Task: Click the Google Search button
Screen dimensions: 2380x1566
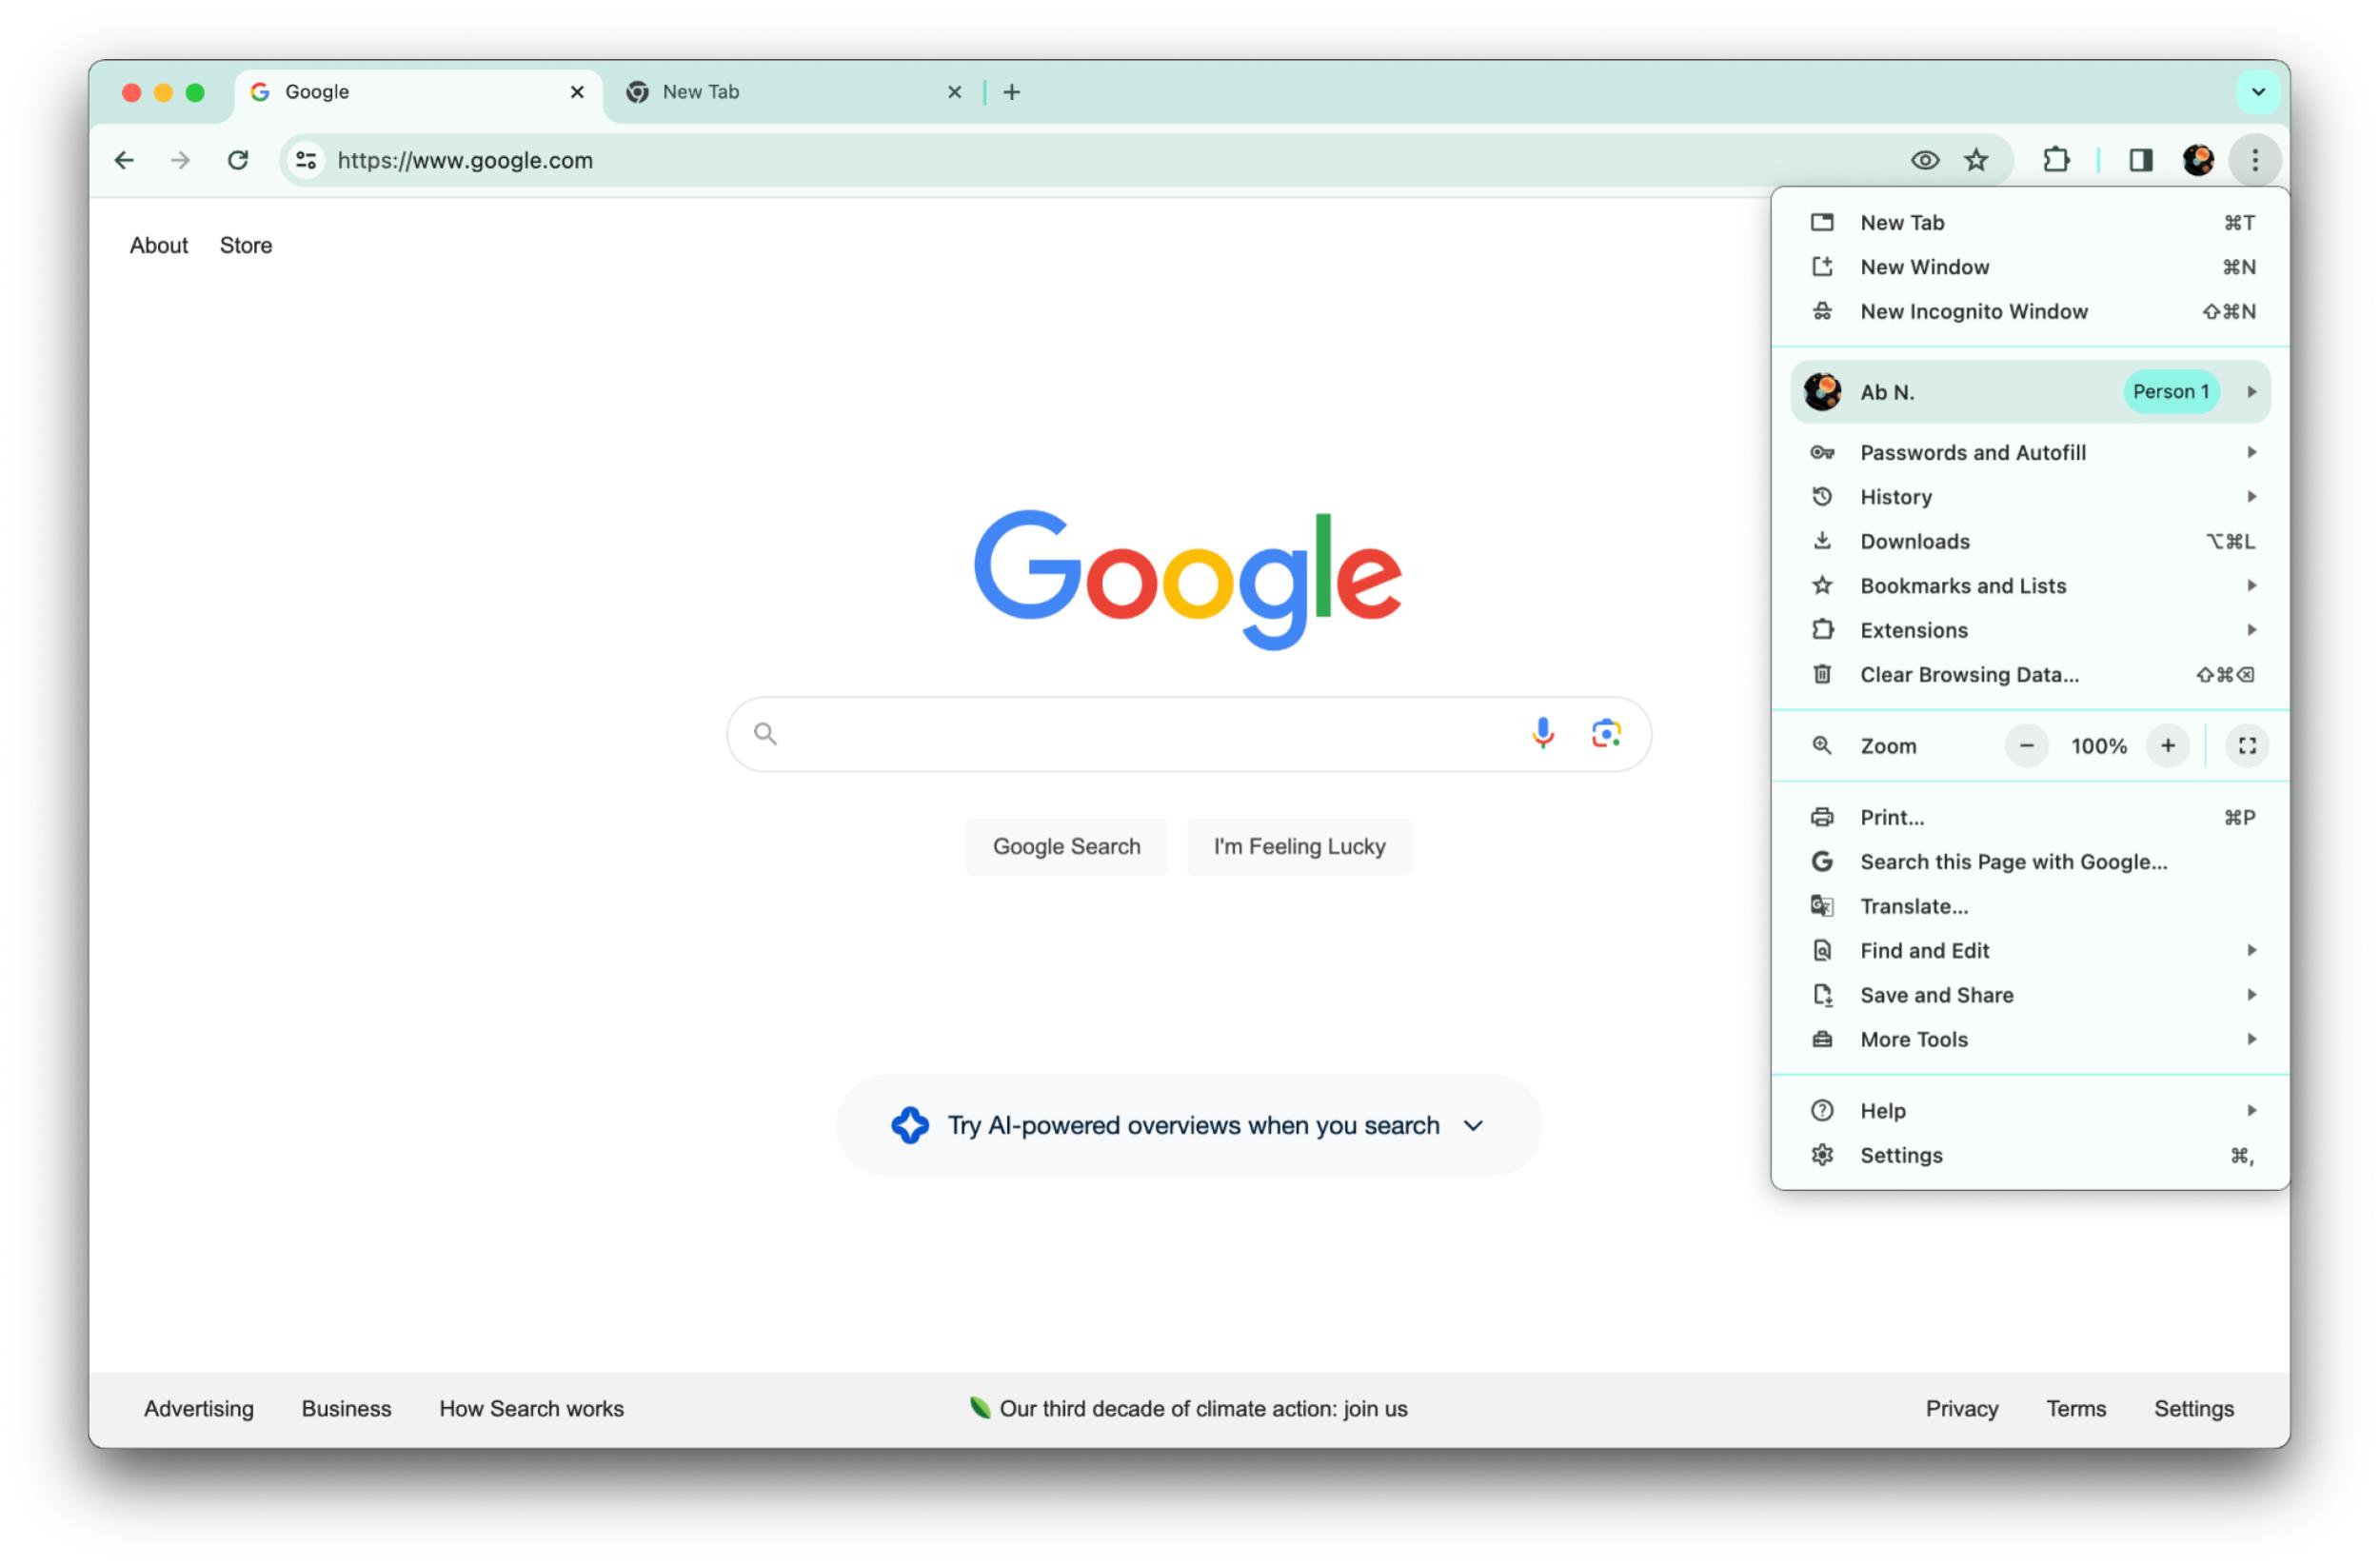Action: tap(1066, 846)
